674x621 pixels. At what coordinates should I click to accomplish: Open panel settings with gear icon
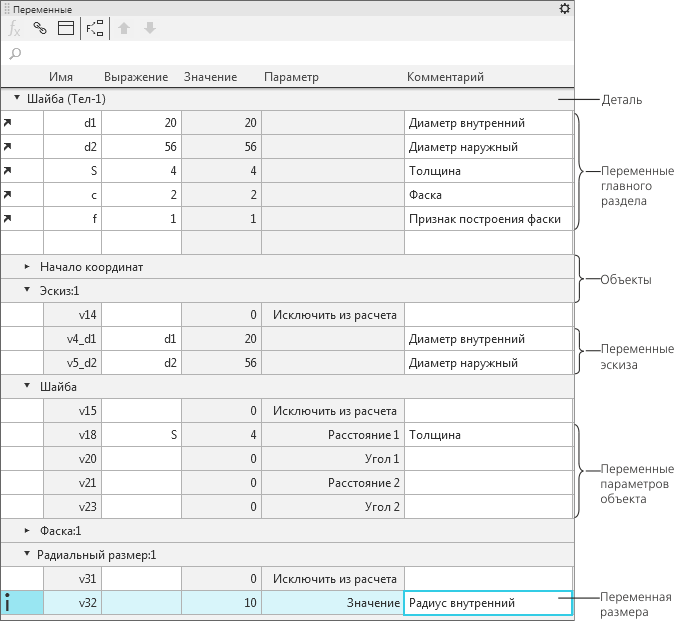[565, 9]
